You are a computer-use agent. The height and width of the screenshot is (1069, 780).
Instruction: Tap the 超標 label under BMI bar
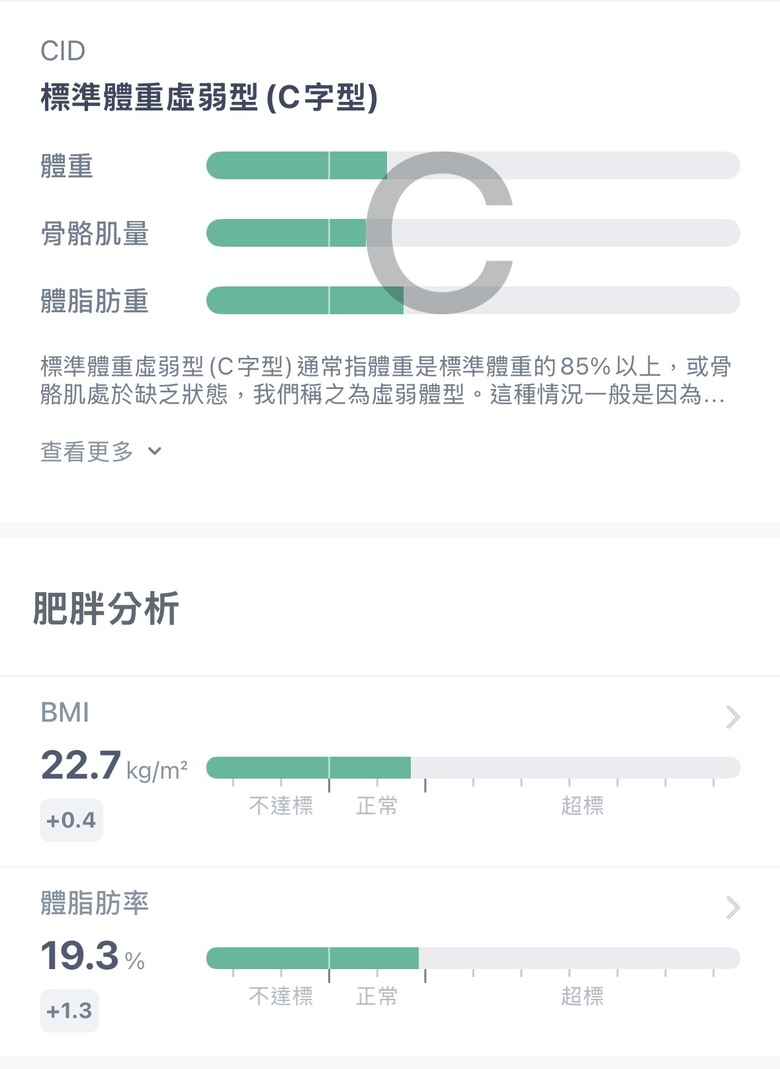582,806
